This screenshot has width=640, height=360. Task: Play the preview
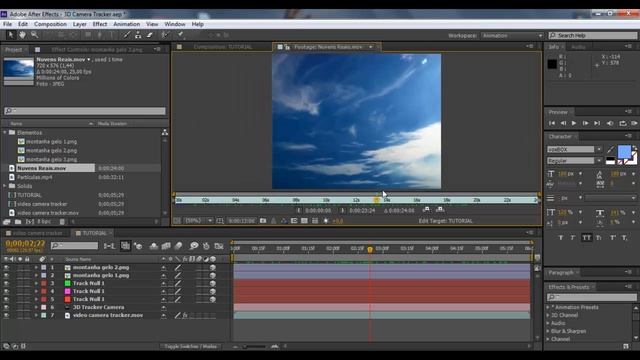tap(574, 123)
